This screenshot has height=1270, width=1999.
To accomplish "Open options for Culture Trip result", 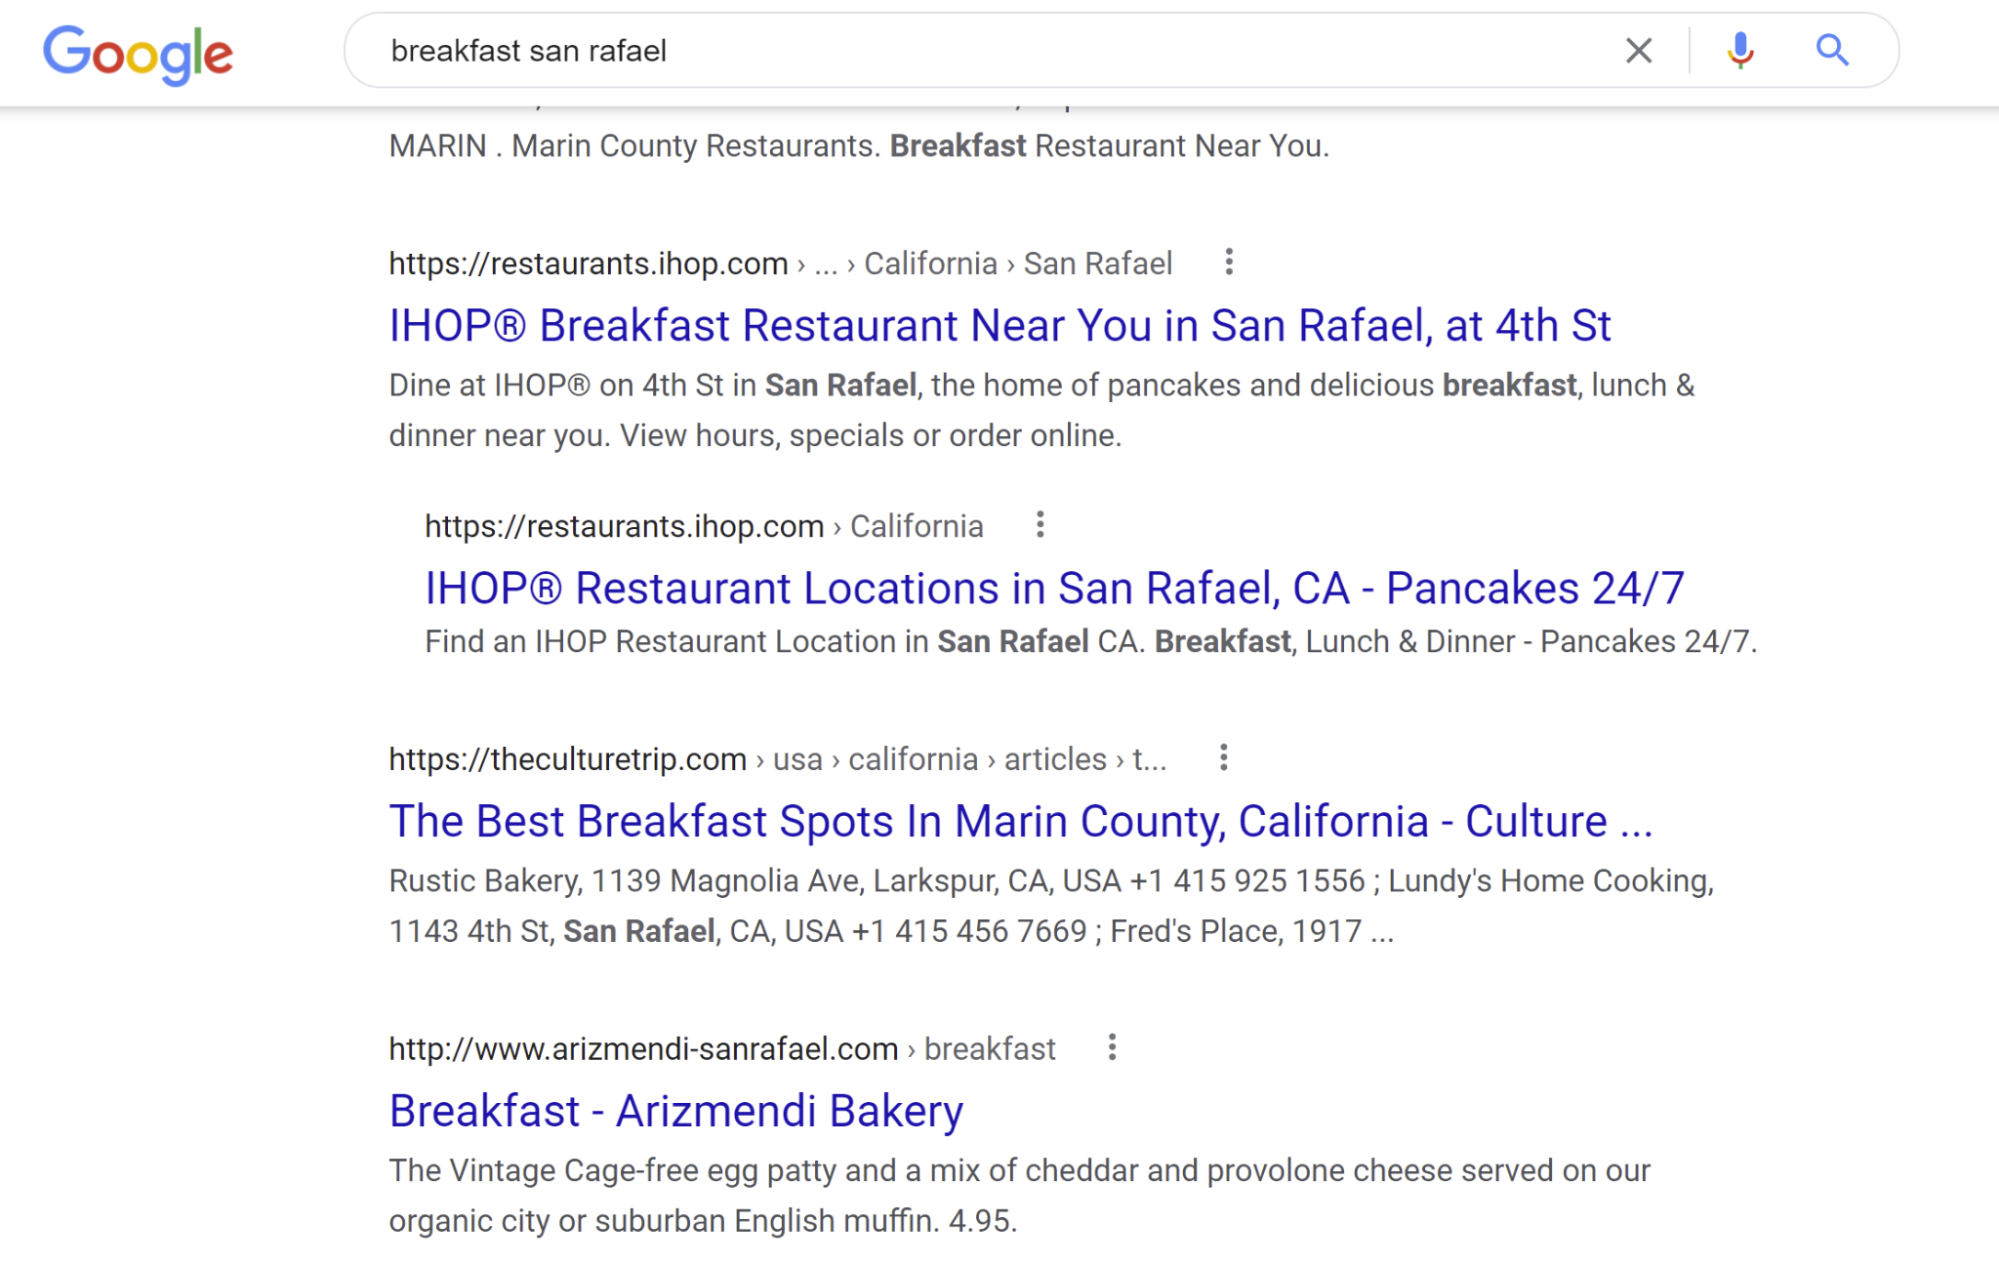I will (x=1223, y=758).
